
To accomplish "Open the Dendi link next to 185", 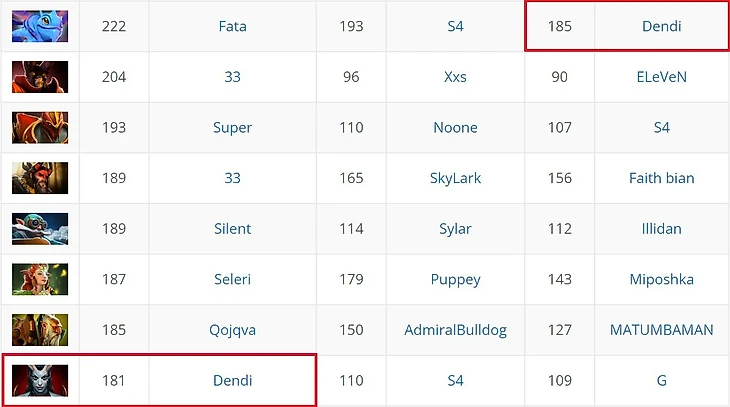I will point(662,26).
